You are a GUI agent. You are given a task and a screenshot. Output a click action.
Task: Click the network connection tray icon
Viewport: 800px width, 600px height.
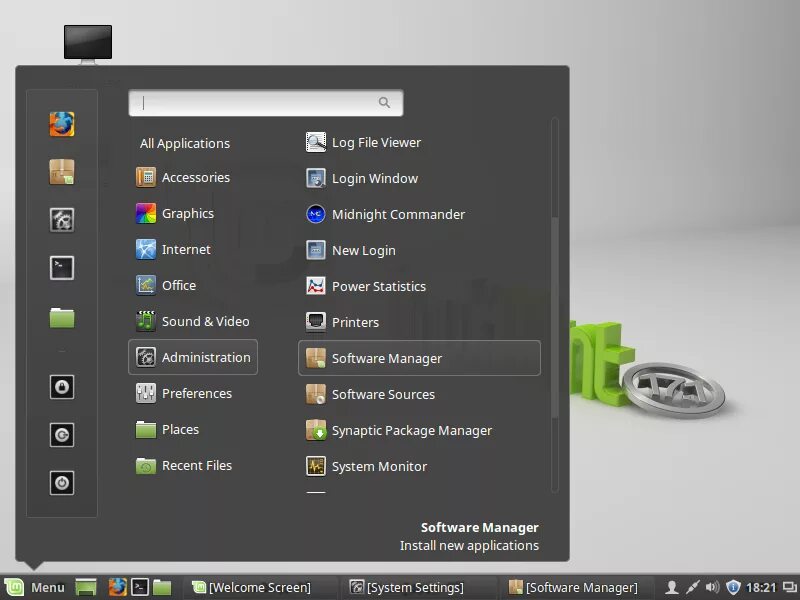pos(692,587)
